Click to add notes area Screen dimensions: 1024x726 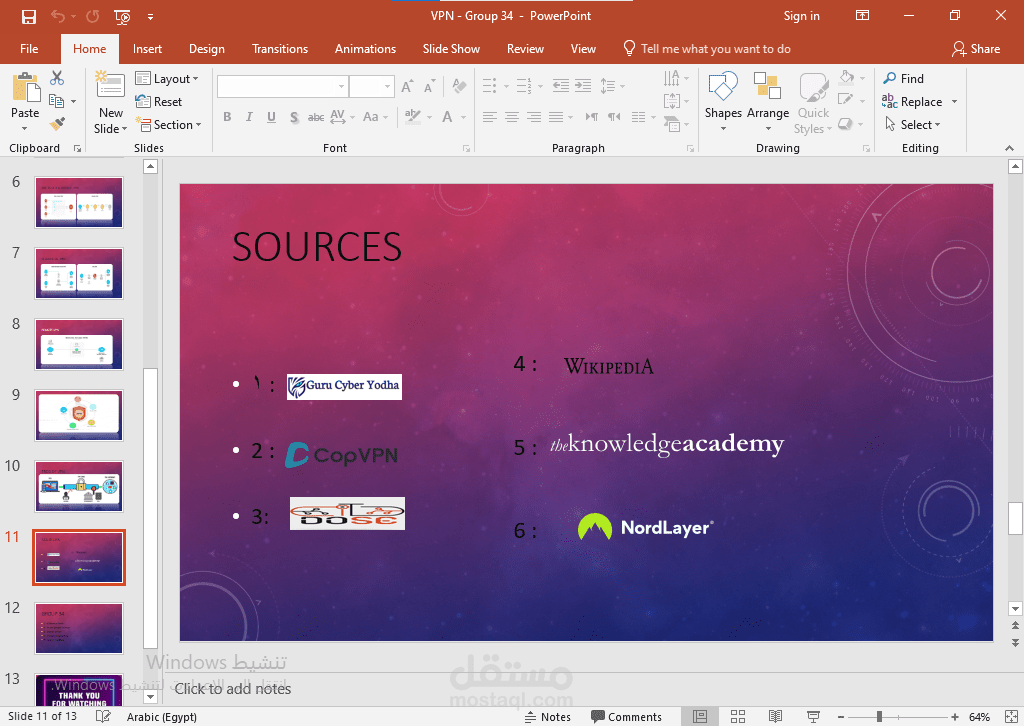[233, 689]
